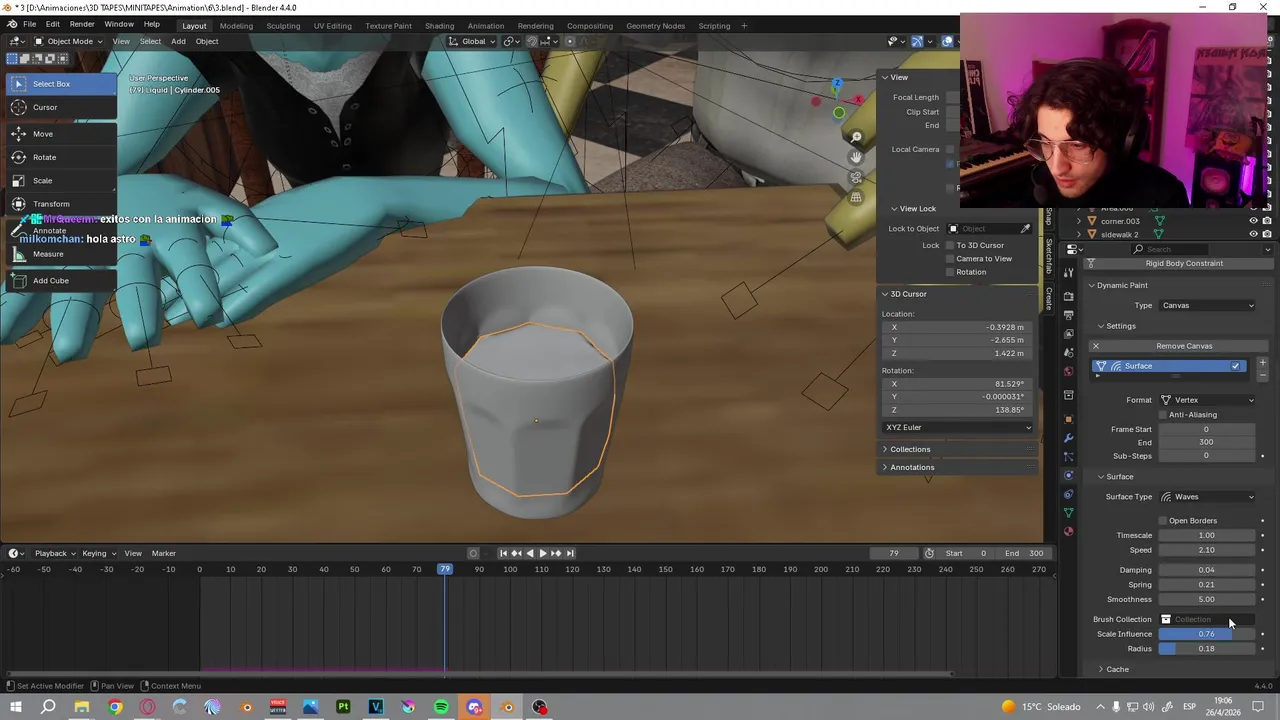Play the animation forward
This screenshot has width=1280, height=720.
tap(543, 553)
